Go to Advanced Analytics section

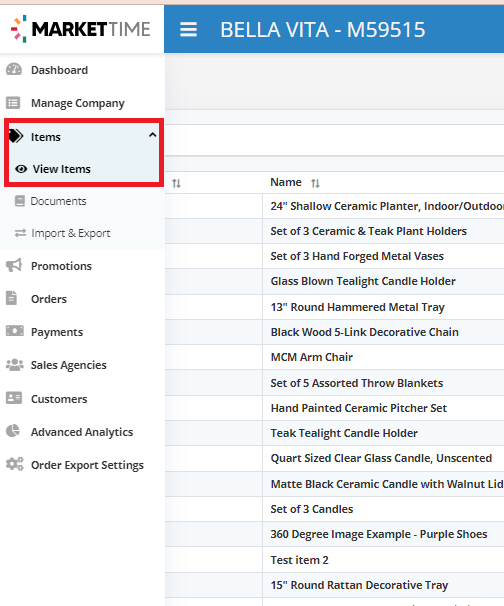pos(82,432)
